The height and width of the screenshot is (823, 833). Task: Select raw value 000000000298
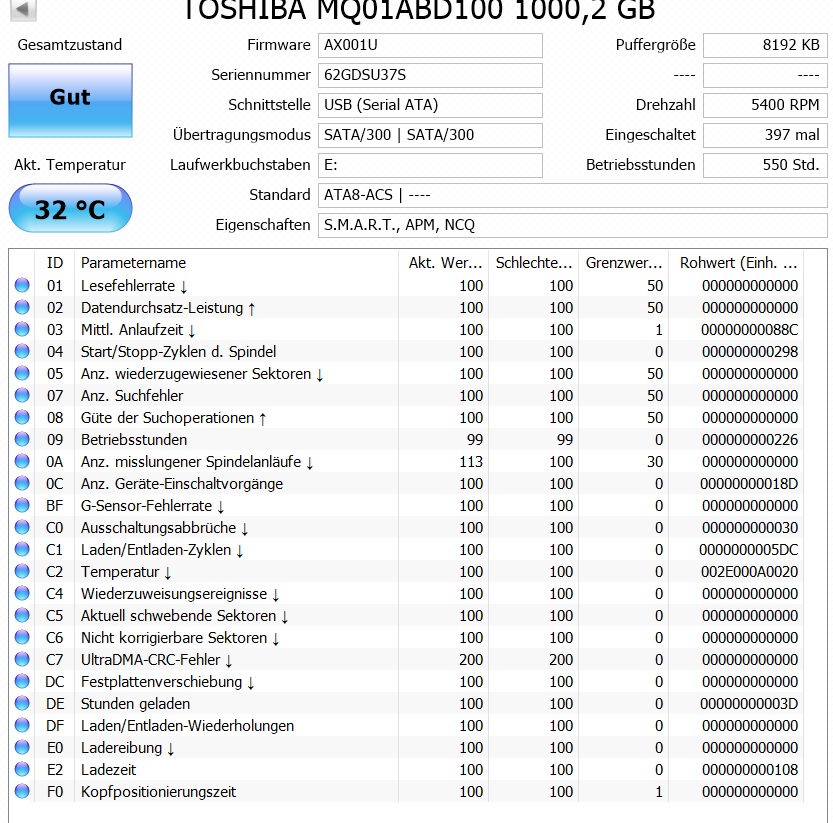point(750,352)
